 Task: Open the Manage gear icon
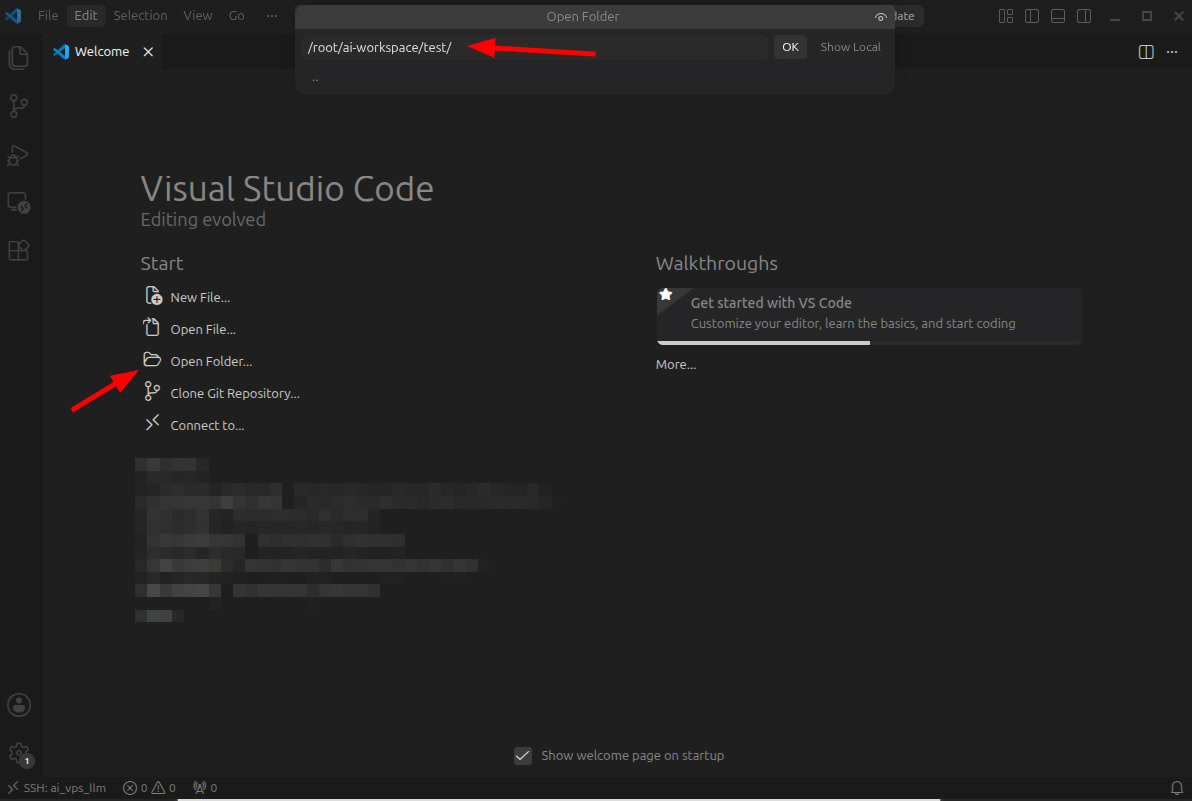[x=19, y=754]
